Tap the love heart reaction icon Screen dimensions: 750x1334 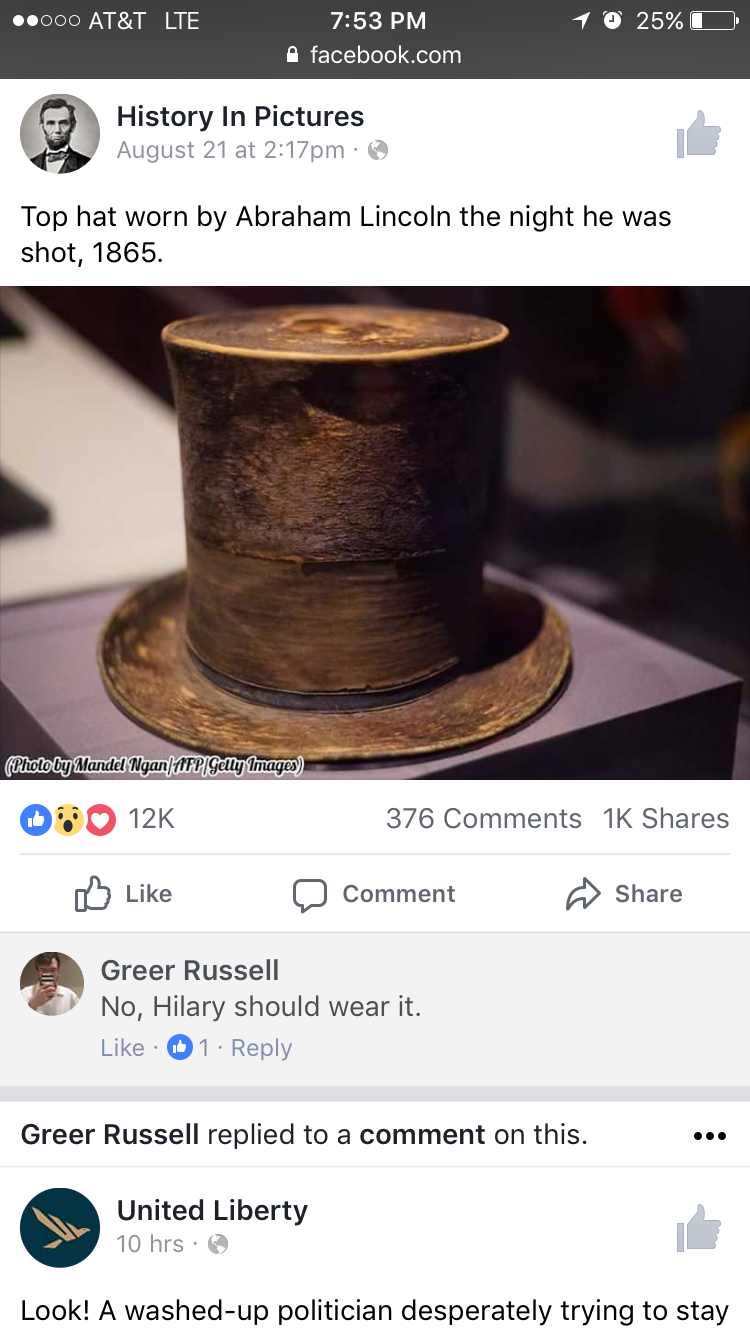click(x=100, y=820)
